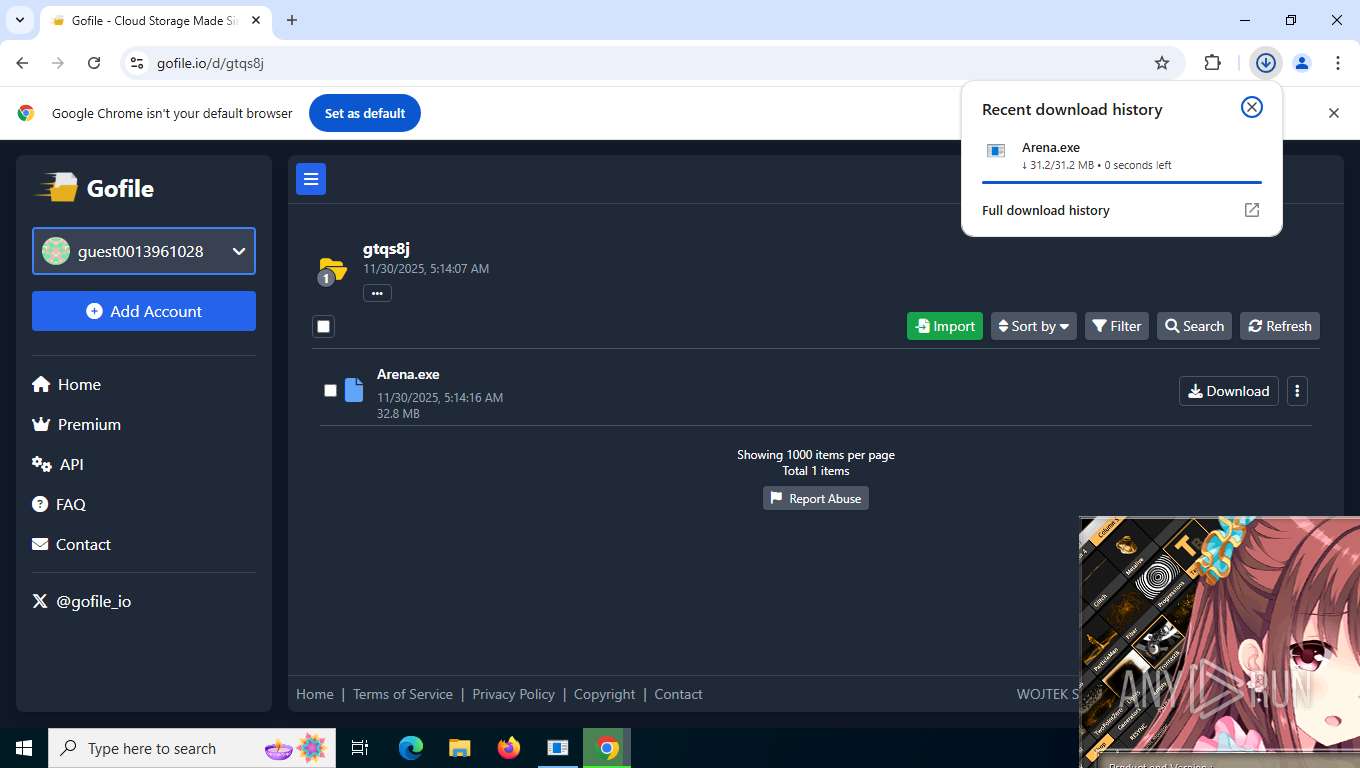Launch Firefox from the taskbar
Viewport: 1360px width, 768px height.
509,748
